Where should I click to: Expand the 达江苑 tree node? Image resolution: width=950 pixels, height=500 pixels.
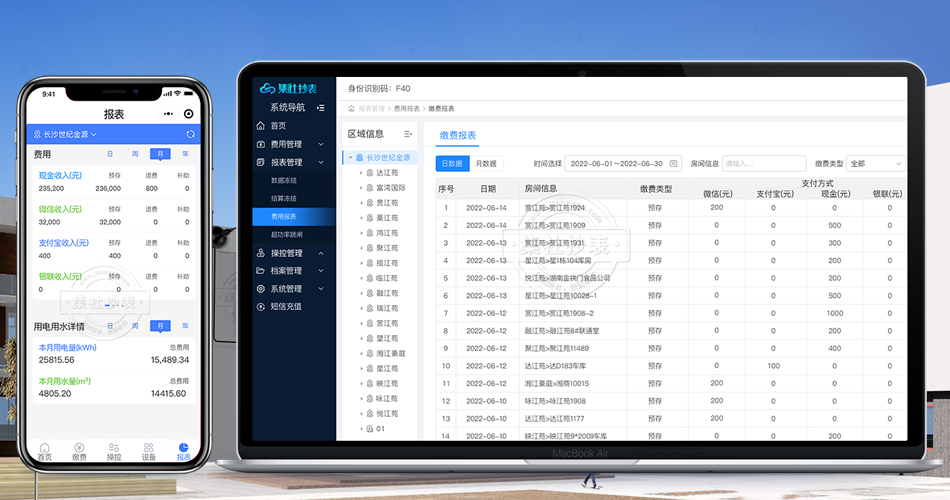tap(361, 173)
